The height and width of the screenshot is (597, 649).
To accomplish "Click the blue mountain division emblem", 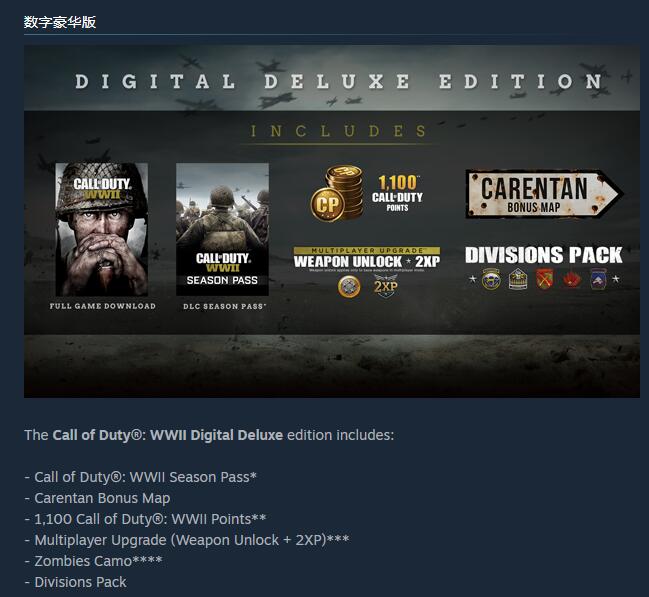I will coord(599,279).
